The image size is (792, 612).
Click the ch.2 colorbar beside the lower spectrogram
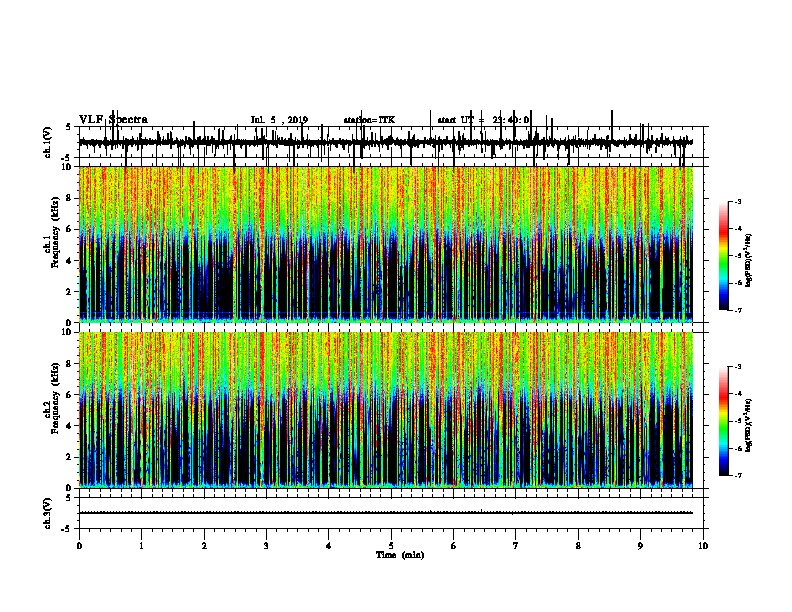pyautogui.click(x=724, y=421)
